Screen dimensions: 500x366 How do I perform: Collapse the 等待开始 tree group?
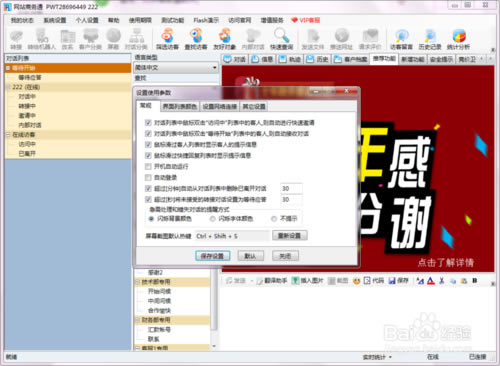pyautogui.click(x=8, y=68)
